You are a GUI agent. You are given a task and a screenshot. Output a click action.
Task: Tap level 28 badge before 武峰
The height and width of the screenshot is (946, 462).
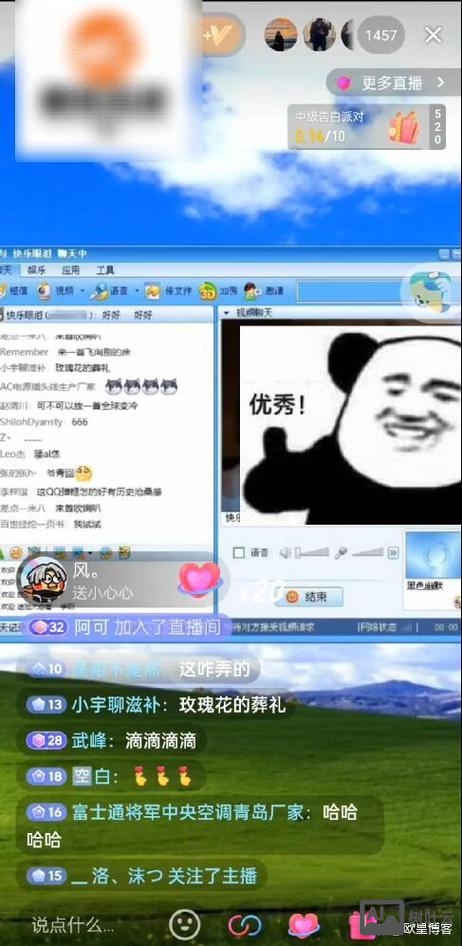pyautogui.click(x=46, y=740)
